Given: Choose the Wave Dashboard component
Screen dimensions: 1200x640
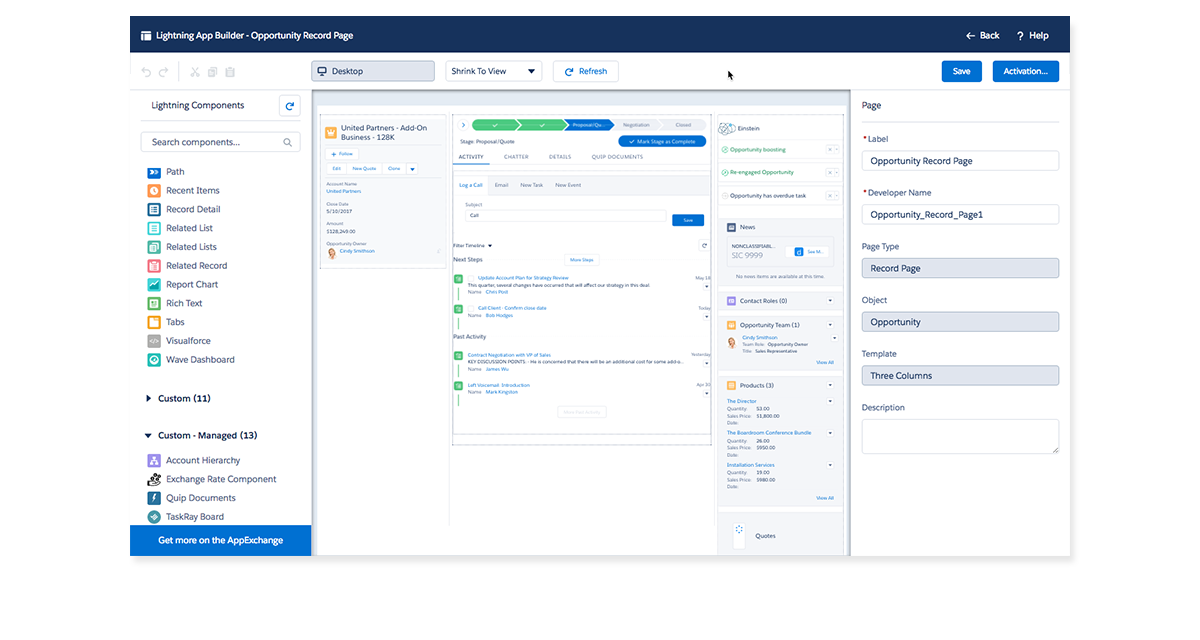Looking at the screenshot, I should [200, 360].
